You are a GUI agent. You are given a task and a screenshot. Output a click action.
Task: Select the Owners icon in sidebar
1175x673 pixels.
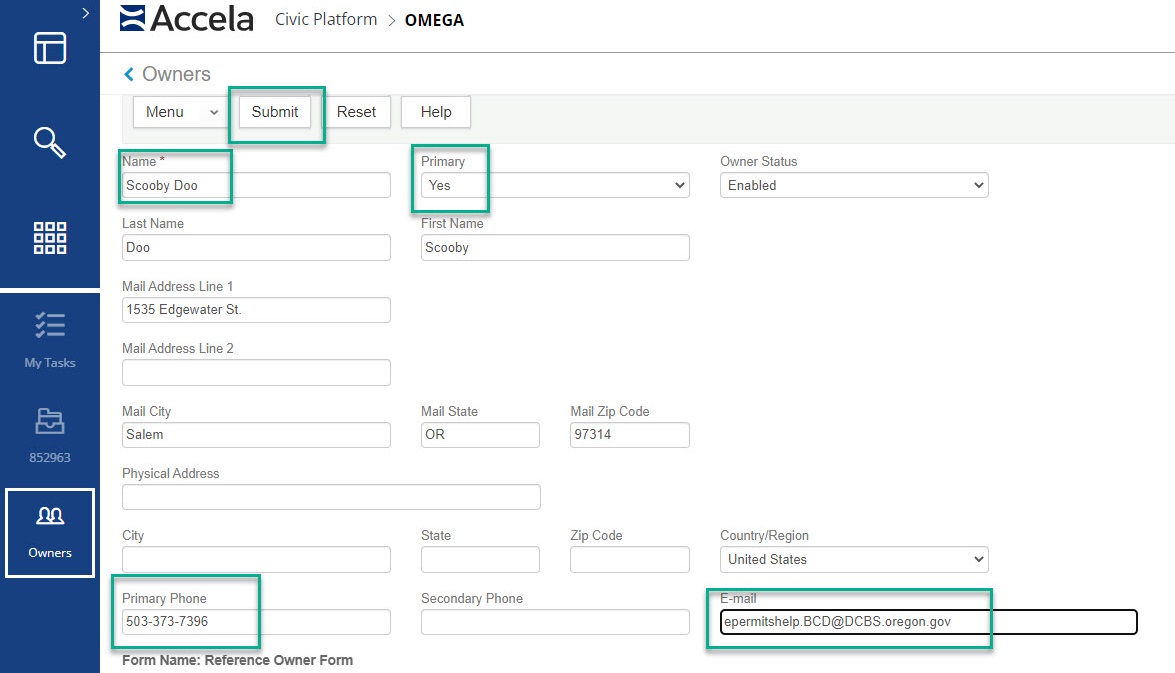(x=50, y=532)
